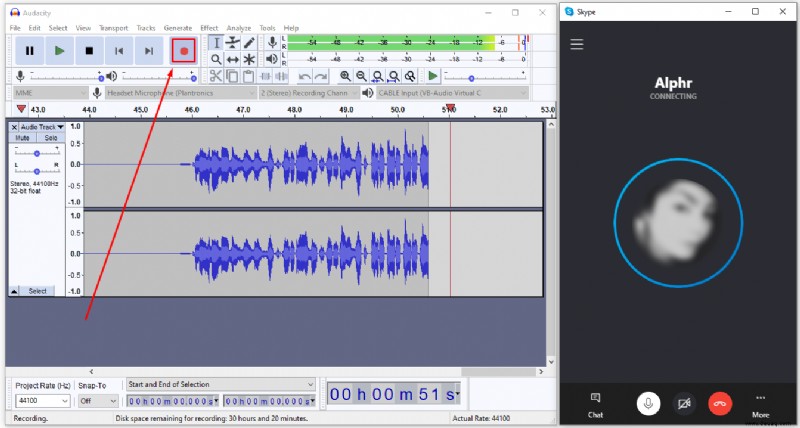Click the Copy icon

232,77
